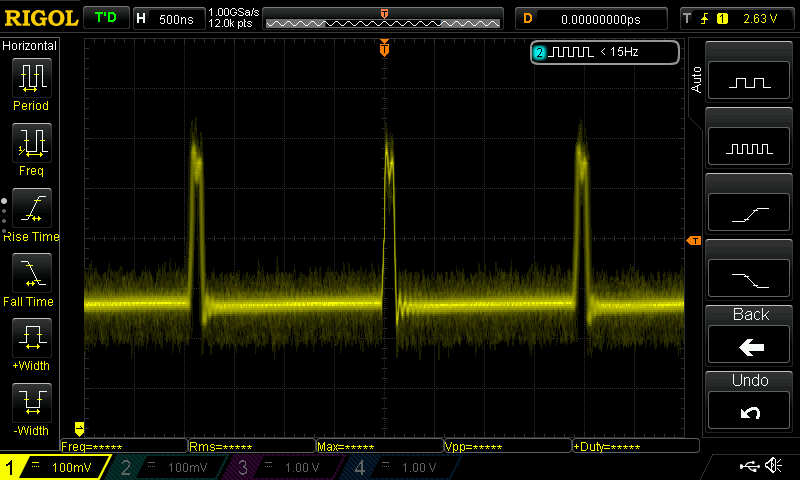The width and height of the screenshot is (800, 480).
Task: Click the falling edge auto option
Action: point(749,279)
